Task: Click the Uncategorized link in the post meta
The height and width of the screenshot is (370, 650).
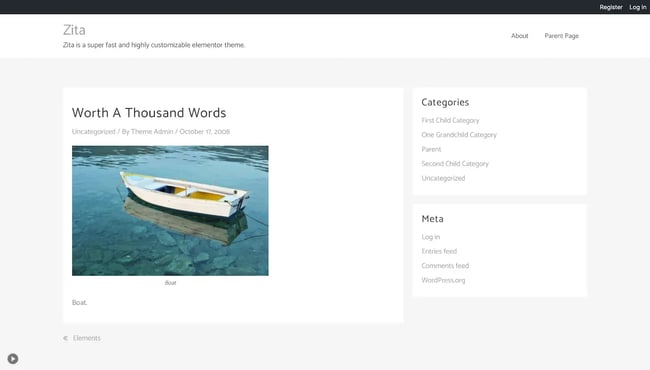Action: point(94,131)
